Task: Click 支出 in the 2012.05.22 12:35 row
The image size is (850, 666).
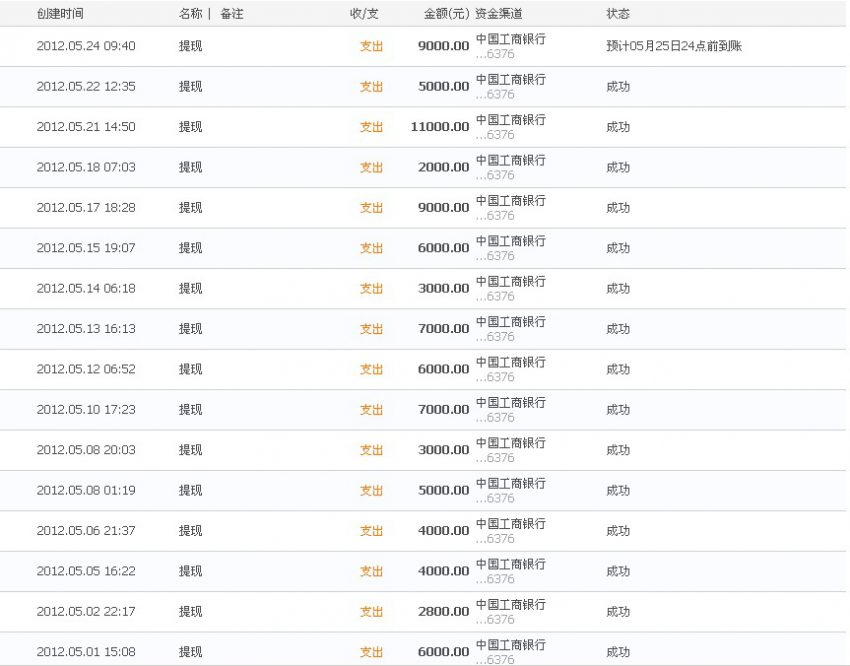Action: point(371,87)
